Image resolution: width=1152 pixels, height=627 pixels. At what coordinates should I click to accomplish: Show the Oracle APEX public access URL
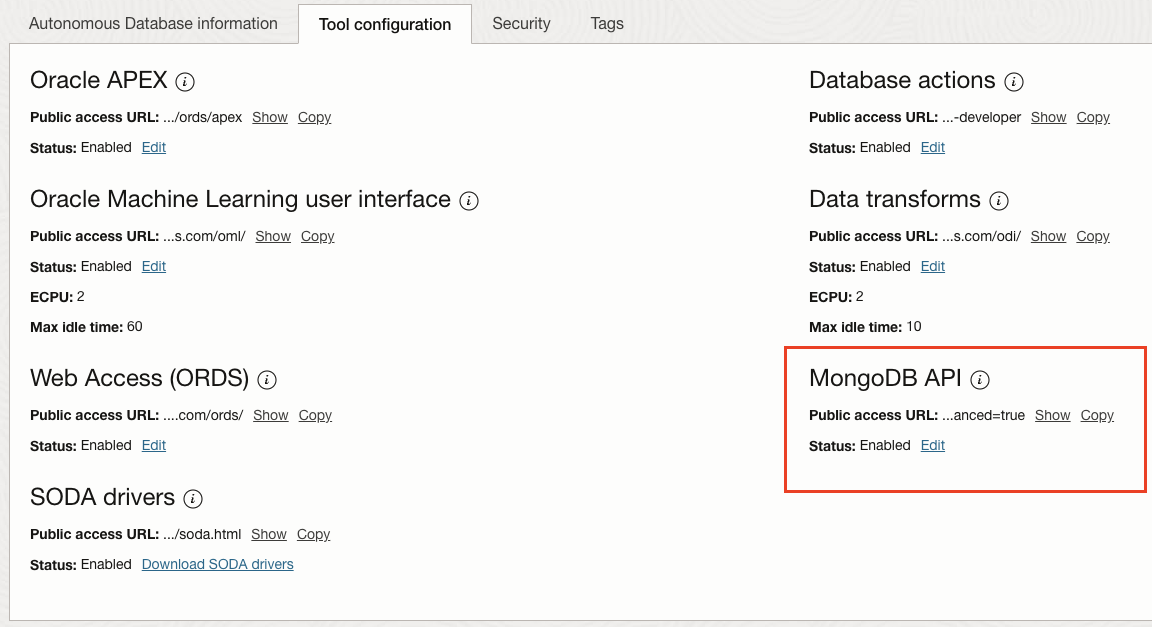pyautogui.click(x=270, y=117)
